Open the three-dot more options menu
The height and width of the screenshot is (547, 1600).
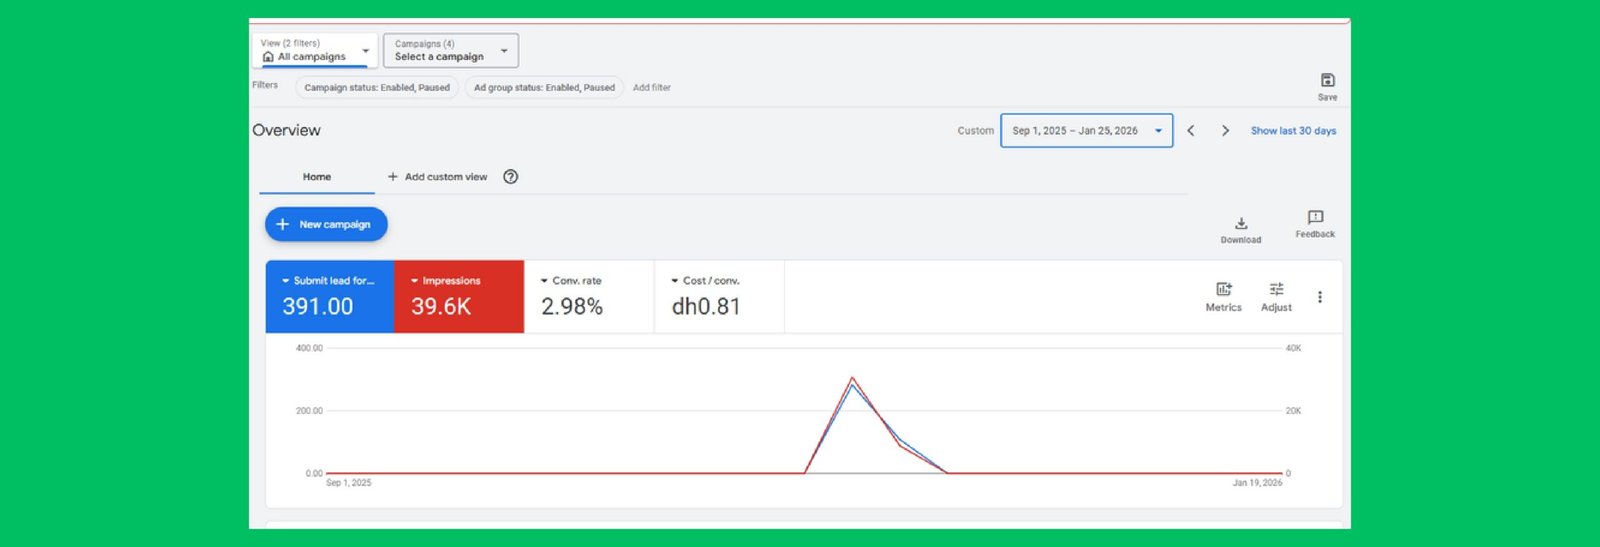pyautogui.click(x=1320, y=297)
